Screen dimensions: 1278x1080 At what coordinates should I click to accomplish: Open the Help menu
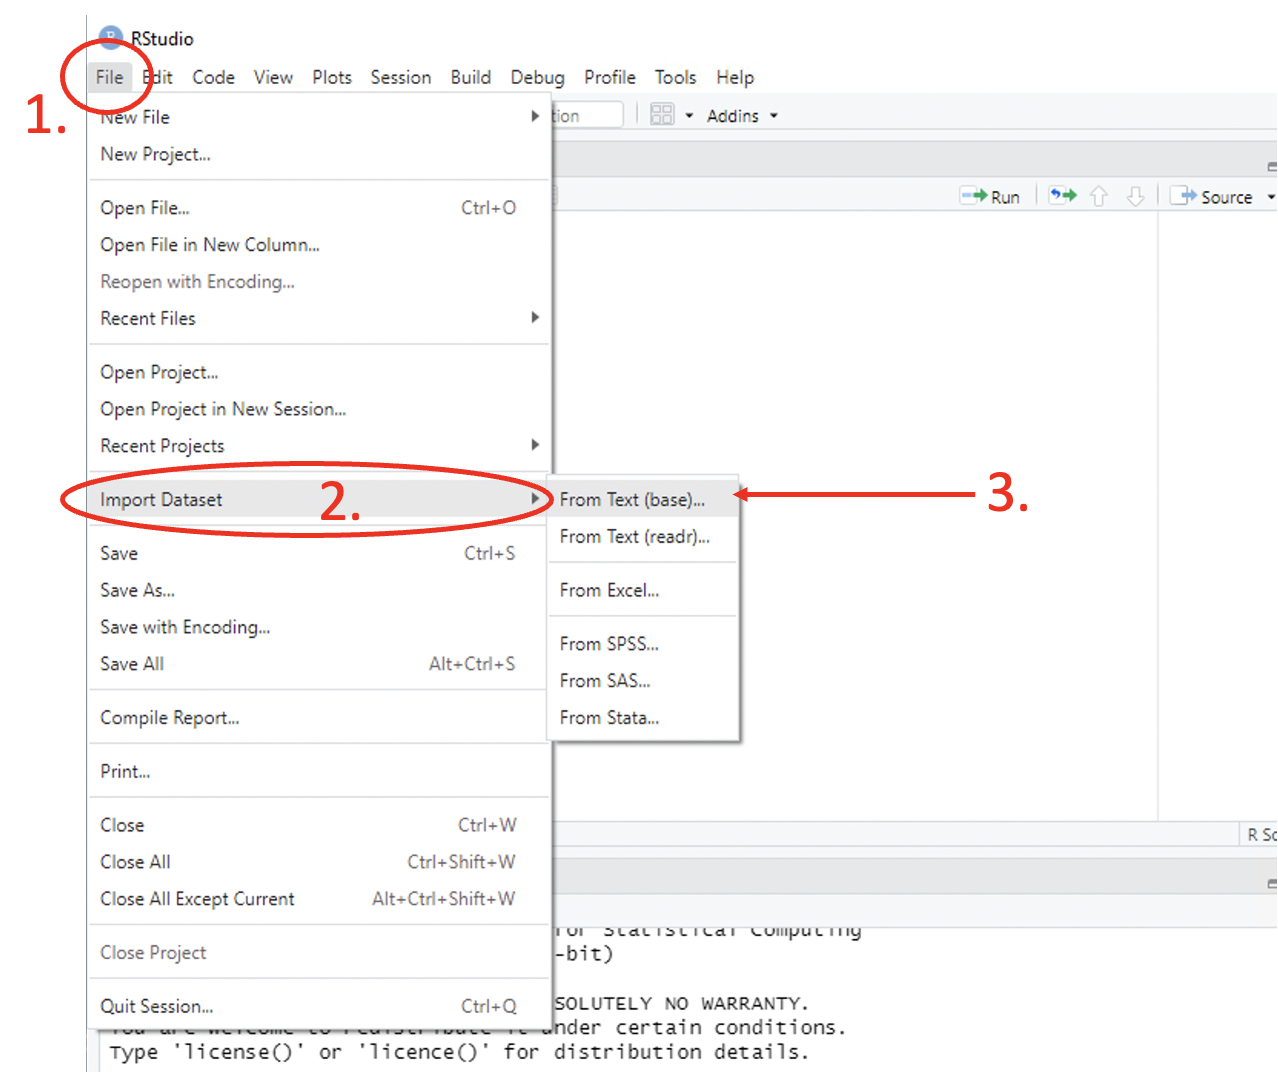[735, 77]
